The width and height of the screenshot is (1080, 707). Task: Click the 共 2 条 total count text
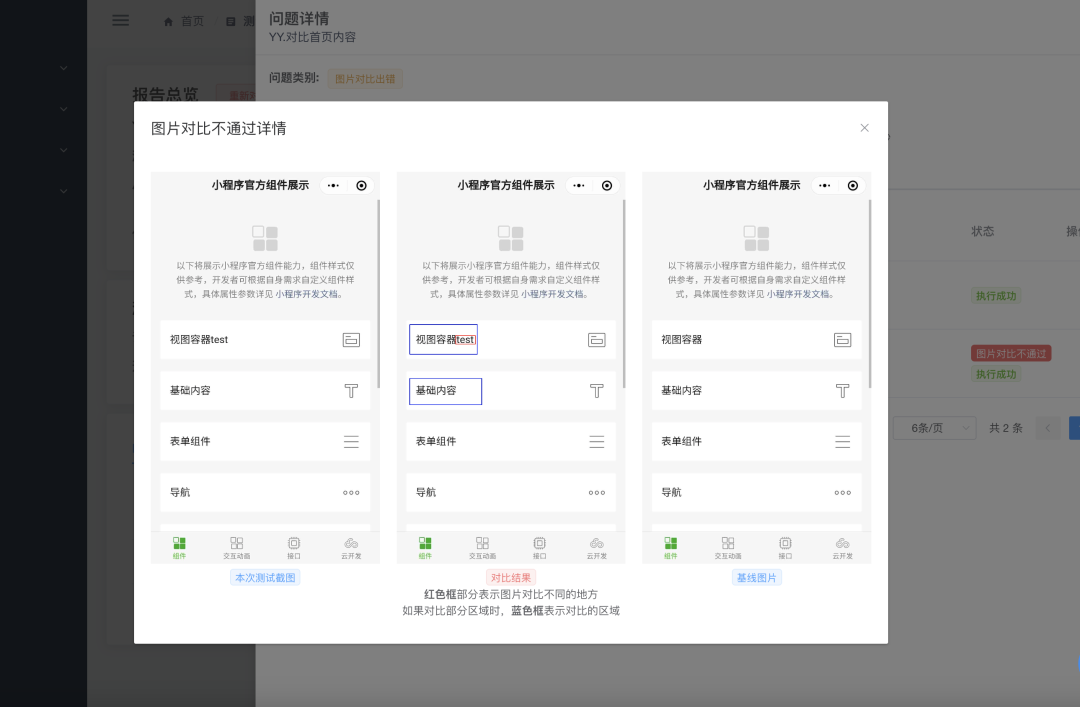click(x=1006, y=428)
